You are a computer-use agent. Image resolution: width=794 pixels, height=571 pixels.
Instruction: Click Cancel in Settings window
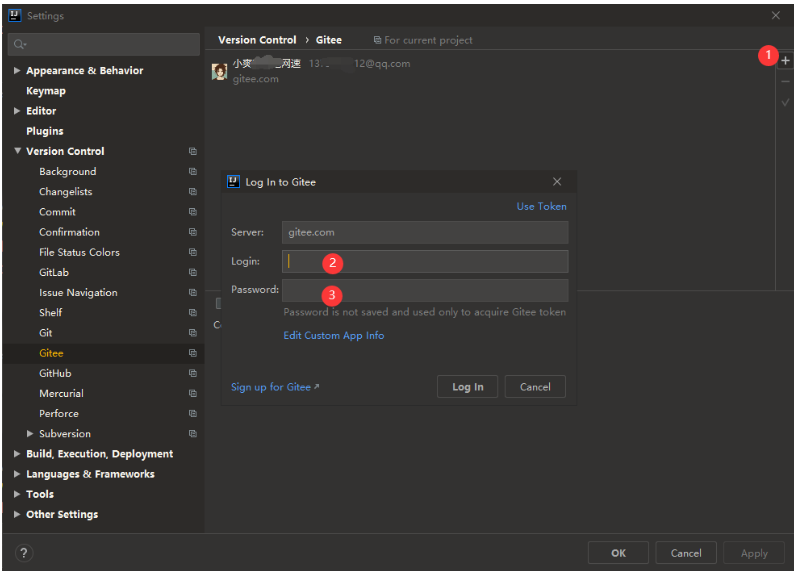686,553
